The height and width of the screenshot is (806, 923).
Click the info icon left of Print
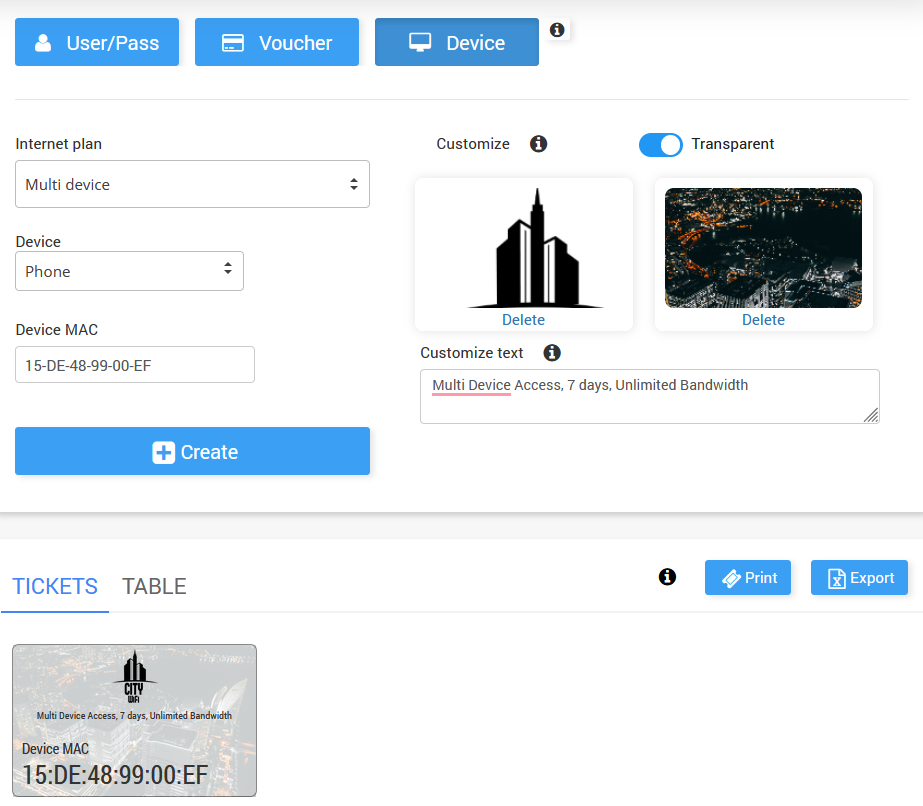[668, 577]
